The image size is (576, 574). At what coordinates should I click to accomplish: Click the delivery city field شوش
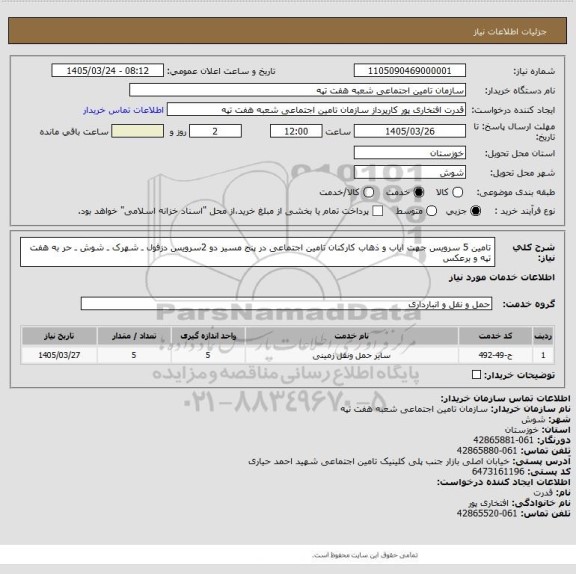point(410,173)
